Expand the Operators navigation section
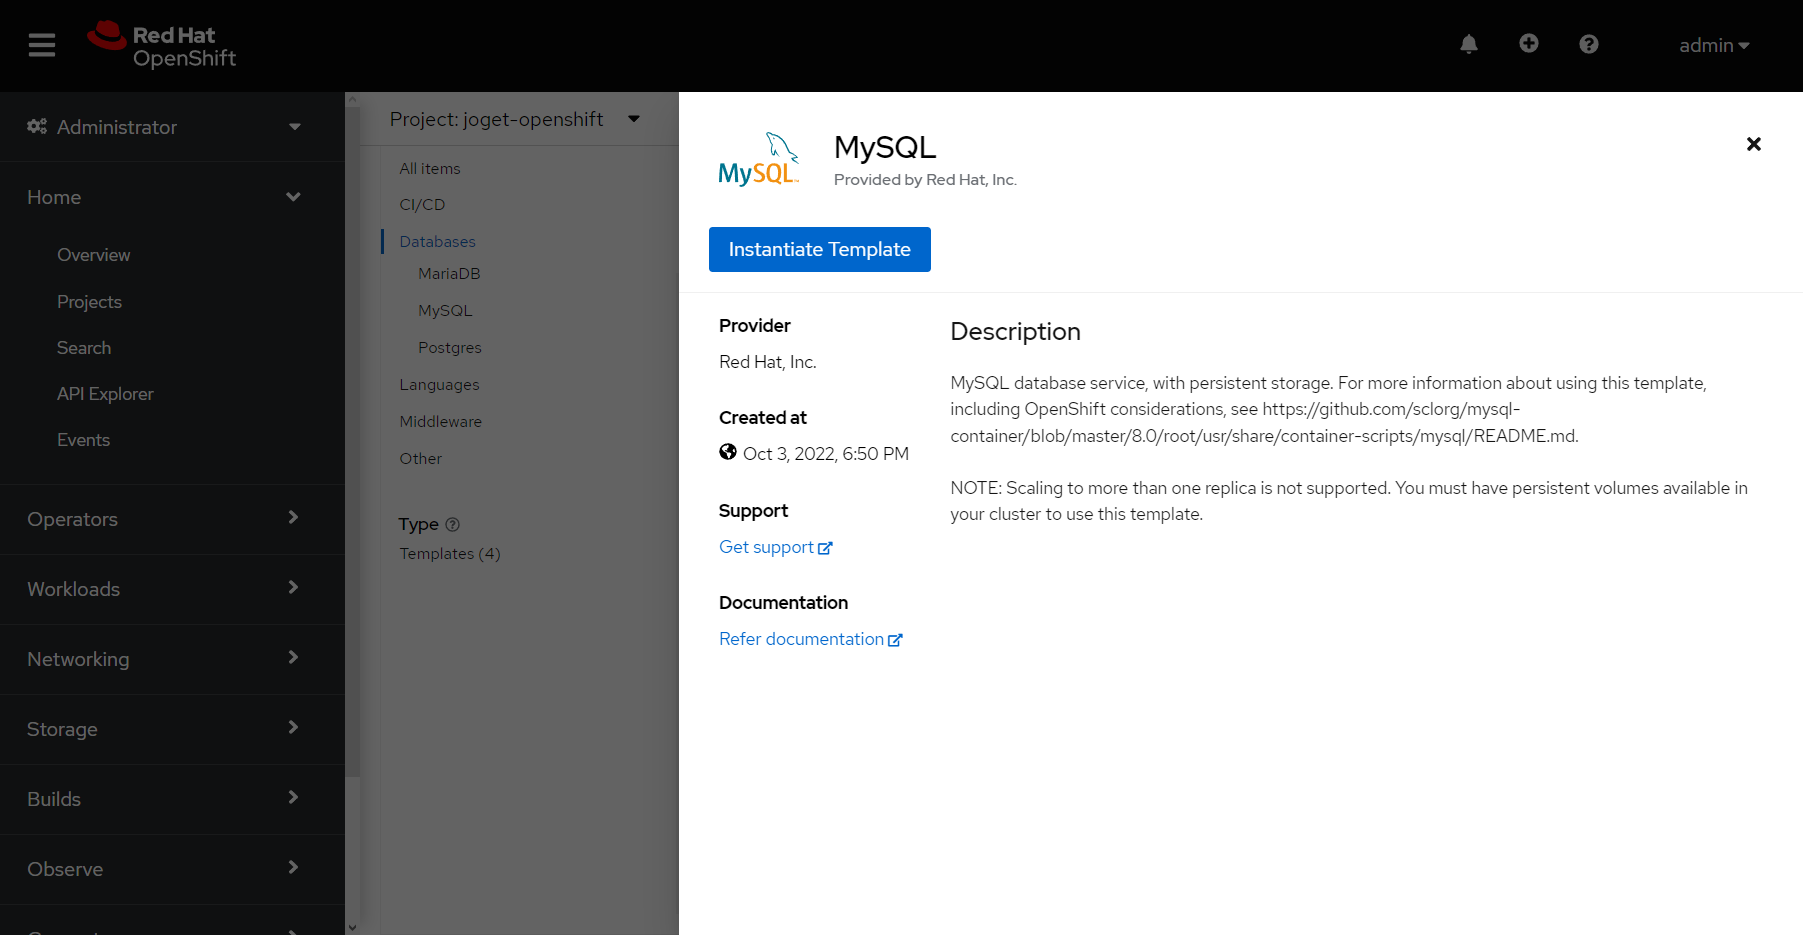This screenshot has width=1803, height=935. (165, 519)
